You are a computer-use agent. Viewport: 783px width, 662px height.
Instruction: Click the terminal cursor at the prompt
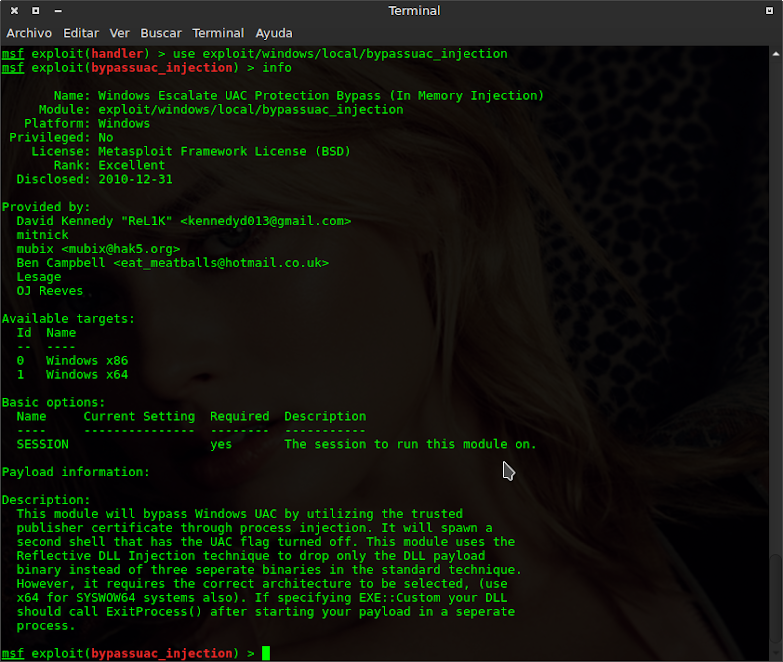(266, 653)
